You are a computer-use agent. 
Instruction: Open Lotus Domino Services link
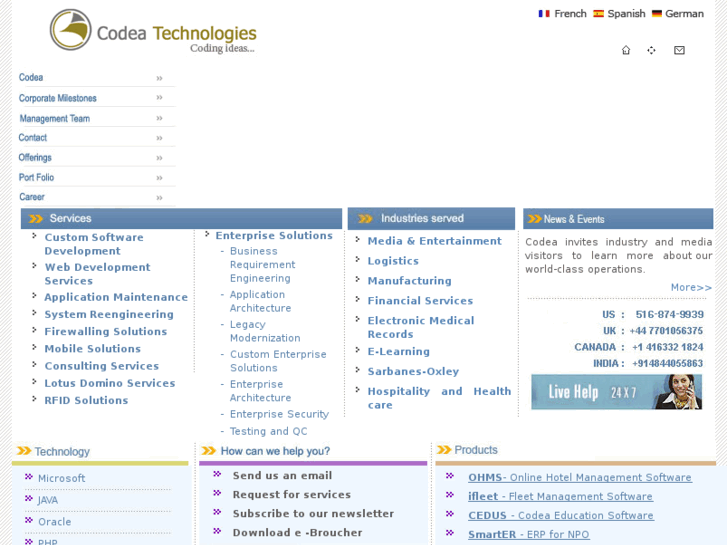110,383
